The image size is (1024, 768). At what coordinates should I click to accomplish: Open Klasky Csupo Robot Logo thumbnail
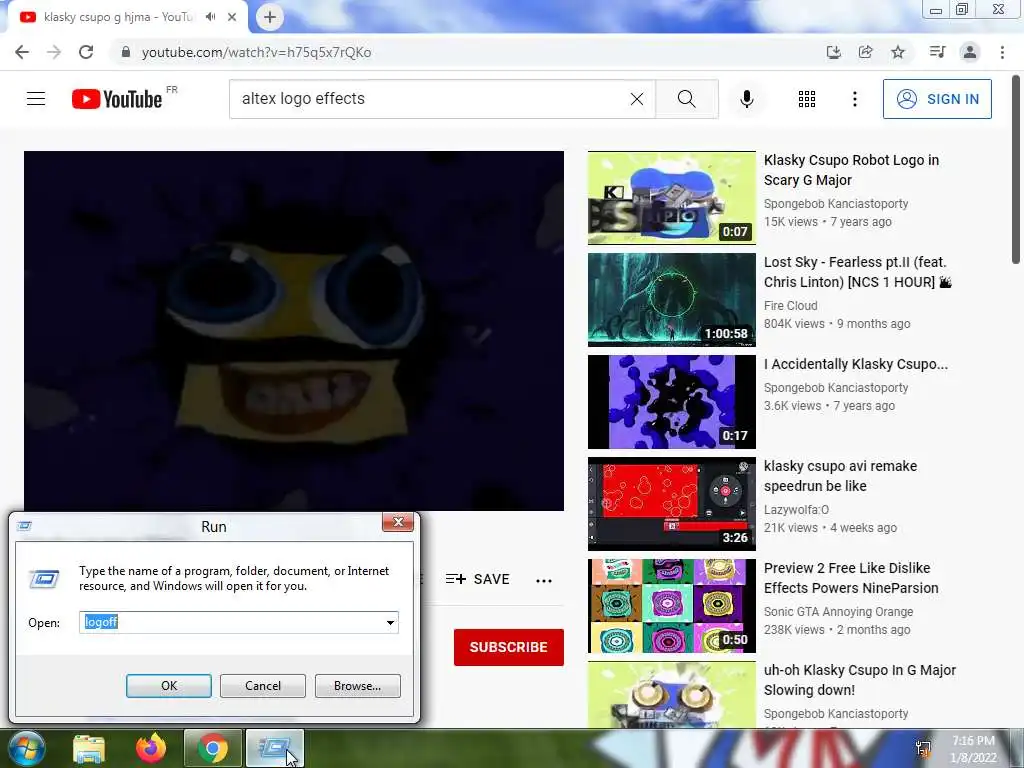click(x=671, y=198)
